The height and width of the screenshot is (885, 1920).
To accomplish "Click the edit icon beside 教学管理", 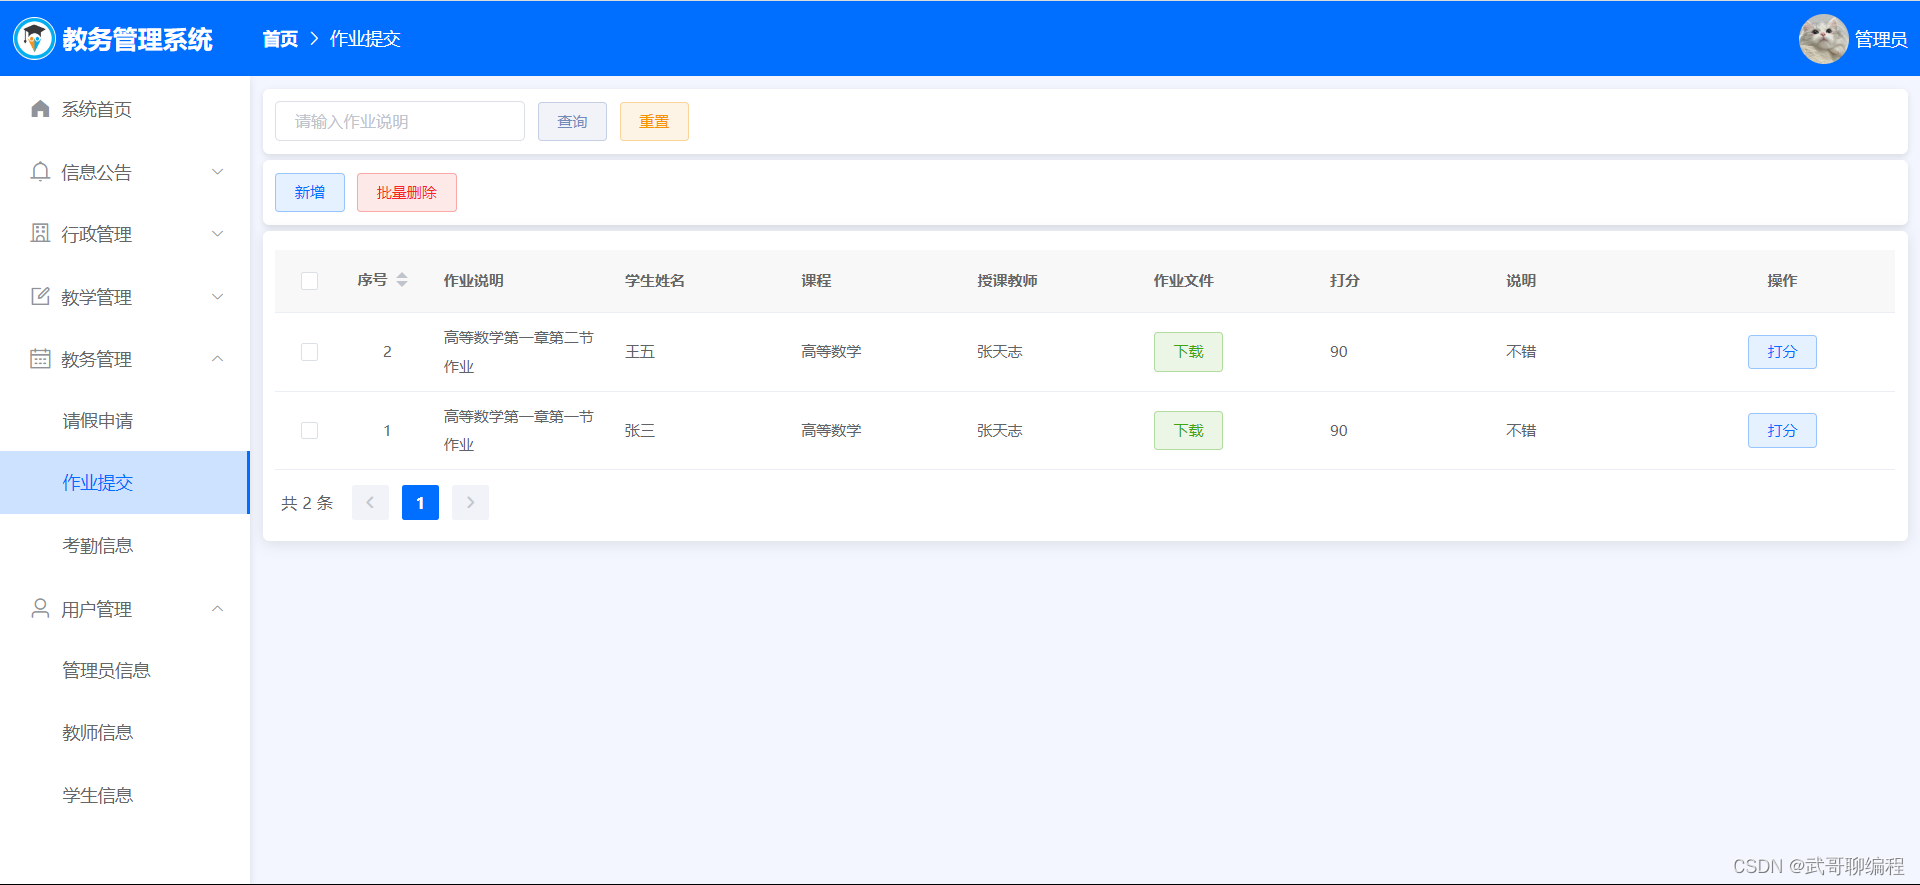I will click(x=40, y=297).
